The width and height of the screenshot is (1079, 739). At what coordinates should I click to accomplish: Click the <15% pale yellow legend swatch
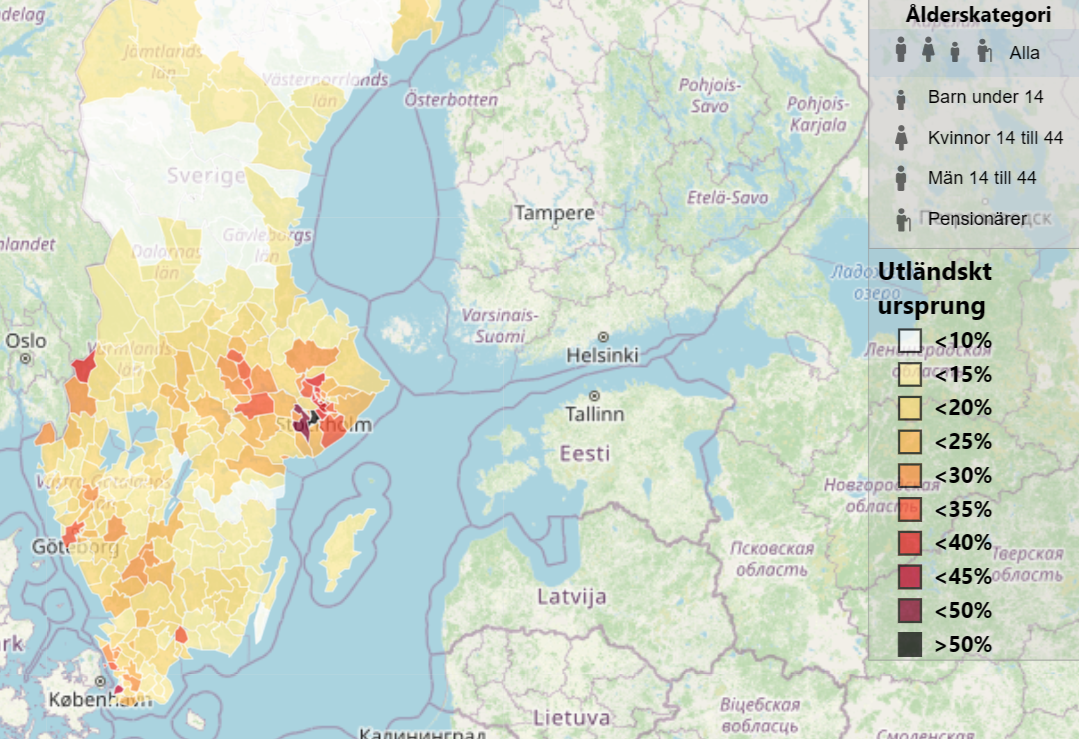[909, 375]
